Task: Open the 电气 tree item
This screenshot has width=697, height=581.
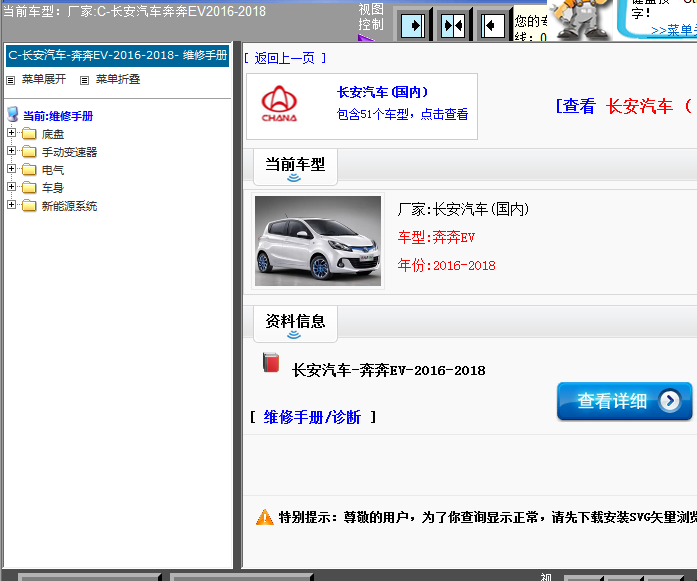Action: pos(53,170)
